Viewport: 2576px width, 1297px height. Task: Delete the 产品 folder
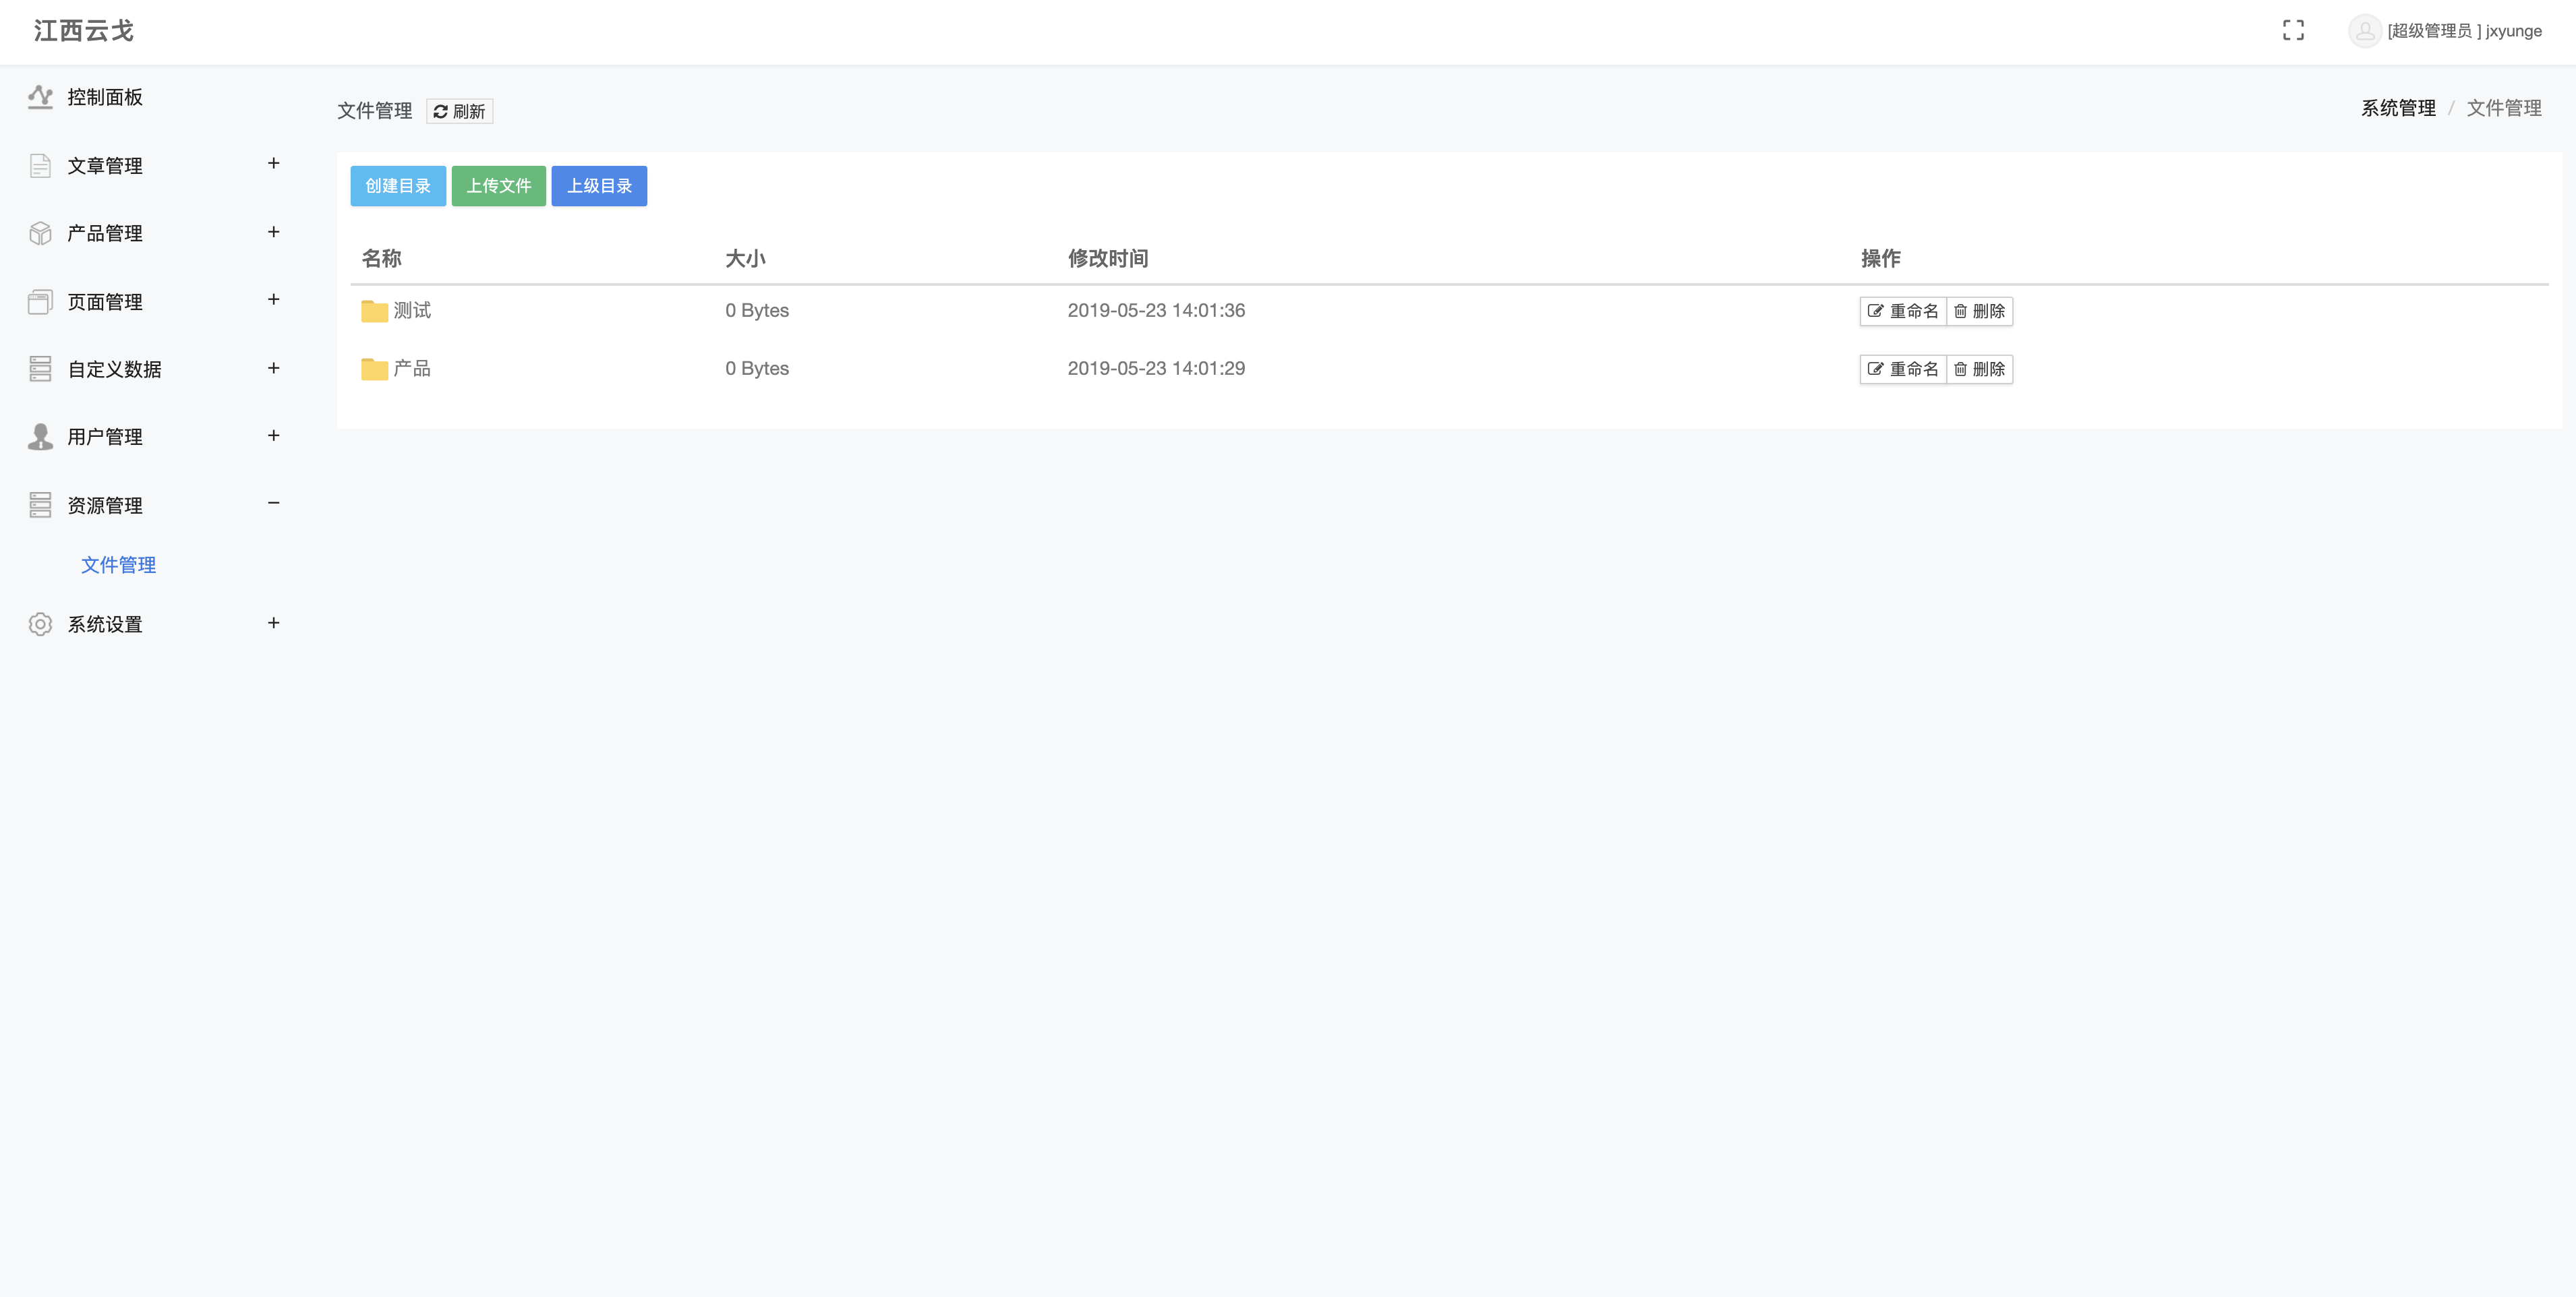pos(1979,369)
